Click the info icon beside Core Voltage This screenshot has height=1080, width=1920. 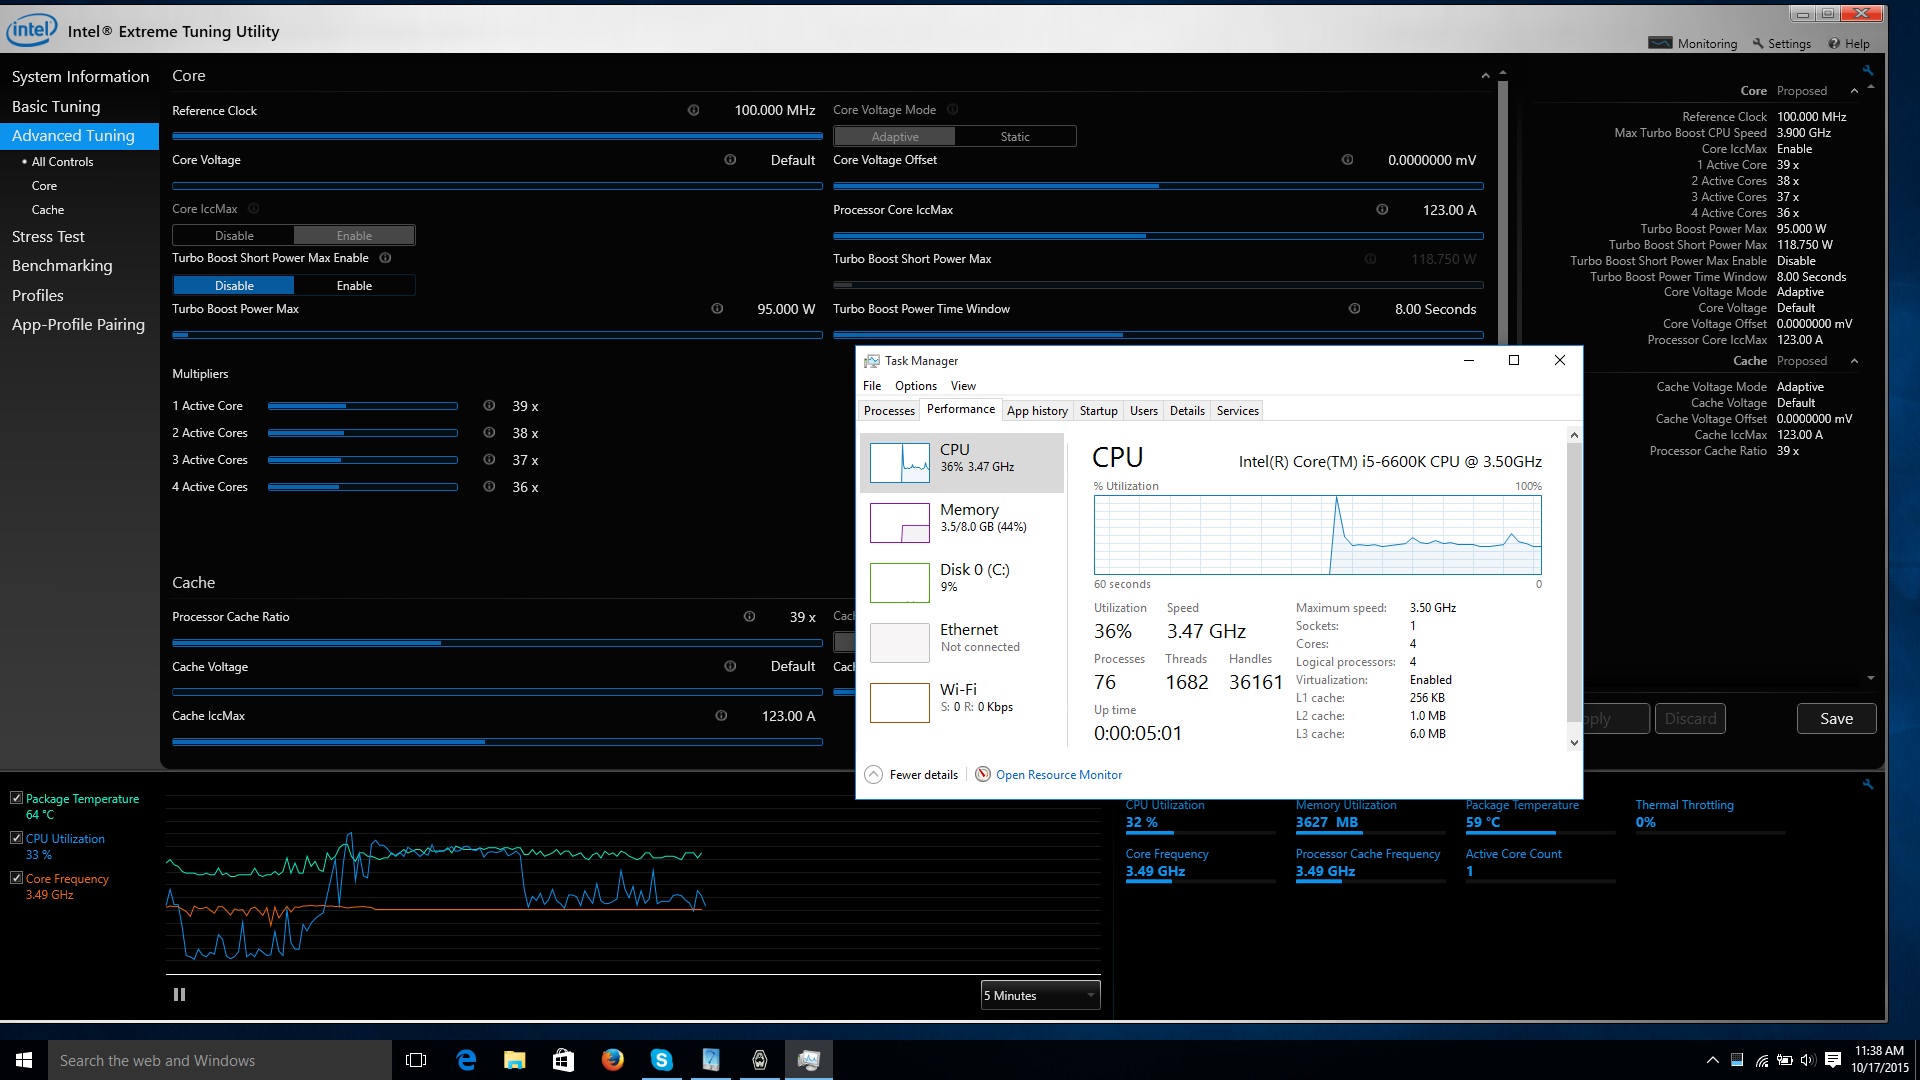pos(730,160)
